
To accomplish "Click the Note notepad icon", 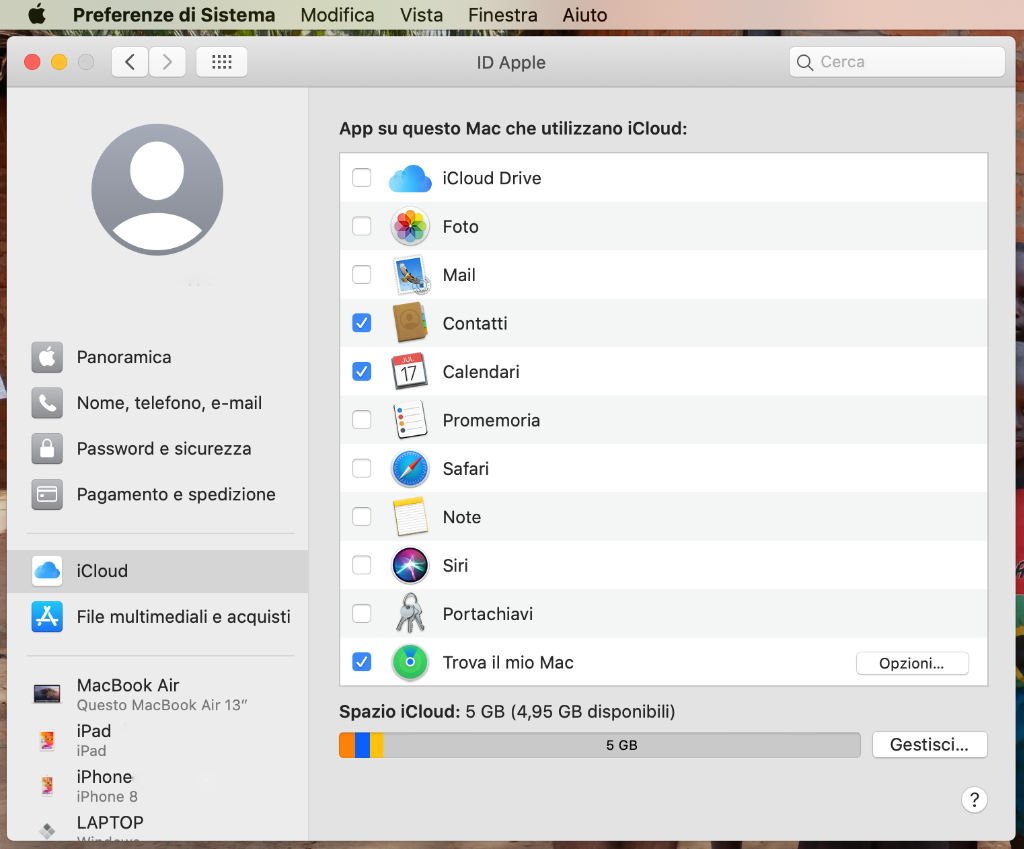I will click(410, 517).
